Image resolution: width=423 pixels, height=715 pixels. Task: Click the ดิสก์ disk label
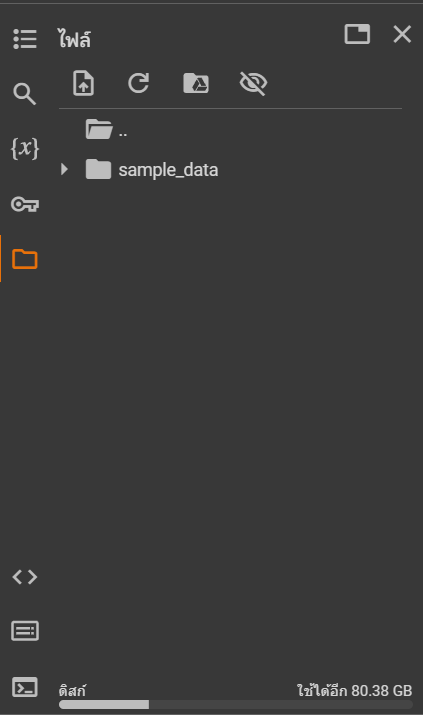[x=72, y=690]
